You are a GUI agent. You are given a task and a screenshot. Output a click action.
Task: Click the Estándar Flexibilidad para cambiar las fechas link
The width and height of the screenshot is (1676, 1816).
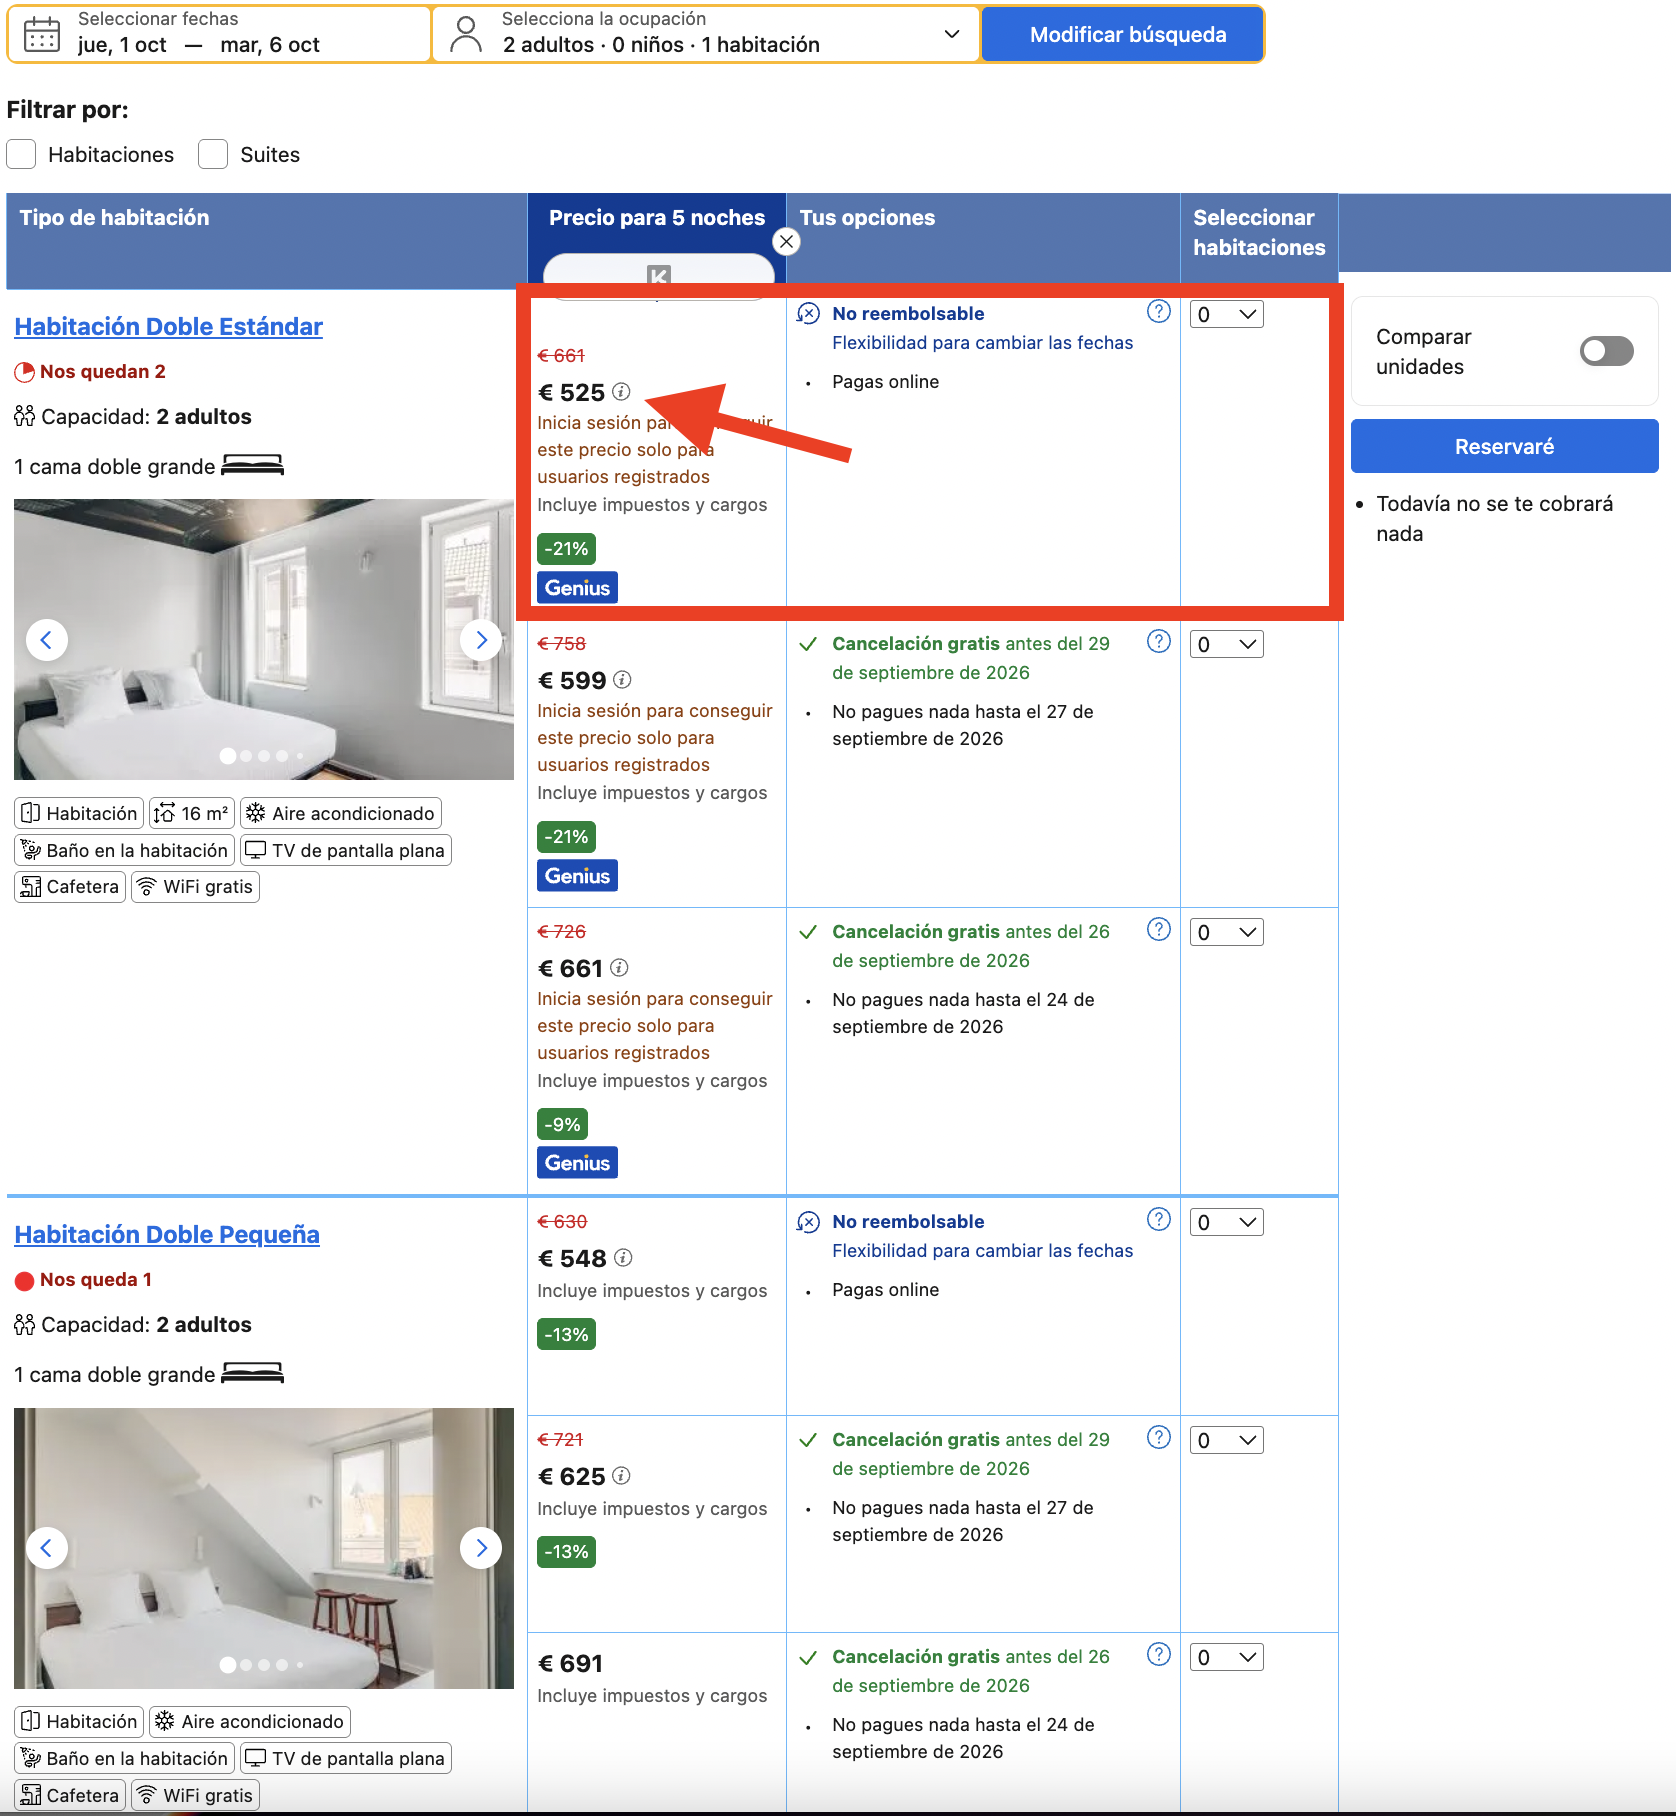[982, 343]
